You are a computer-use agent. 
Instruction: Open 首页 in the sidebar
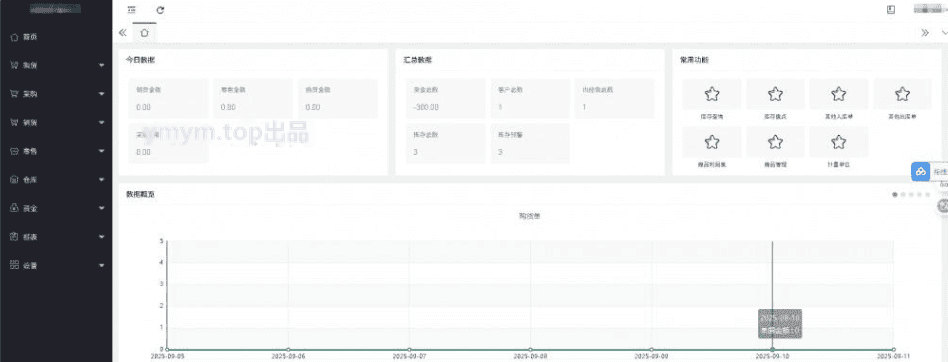click(31, 37)
